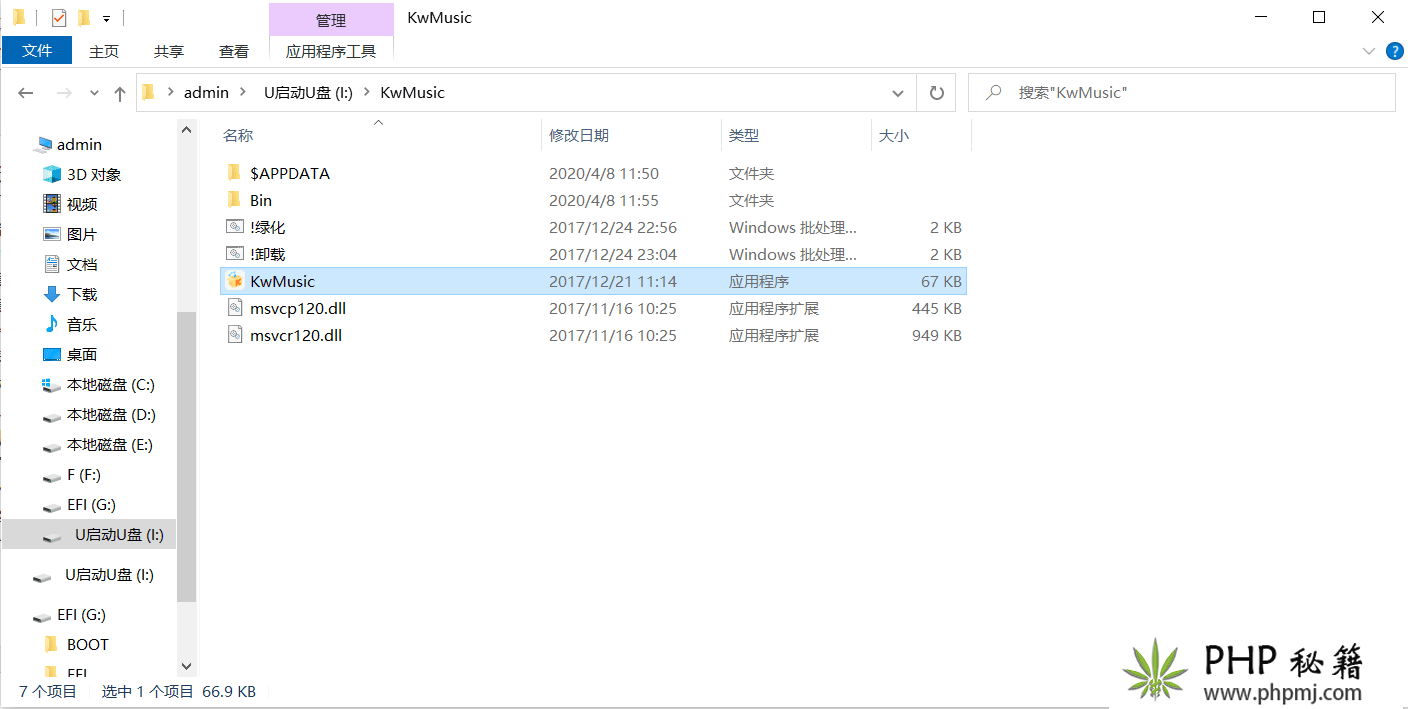
Task: Switch to the 主页 ribbon tab
Action: 104,51
